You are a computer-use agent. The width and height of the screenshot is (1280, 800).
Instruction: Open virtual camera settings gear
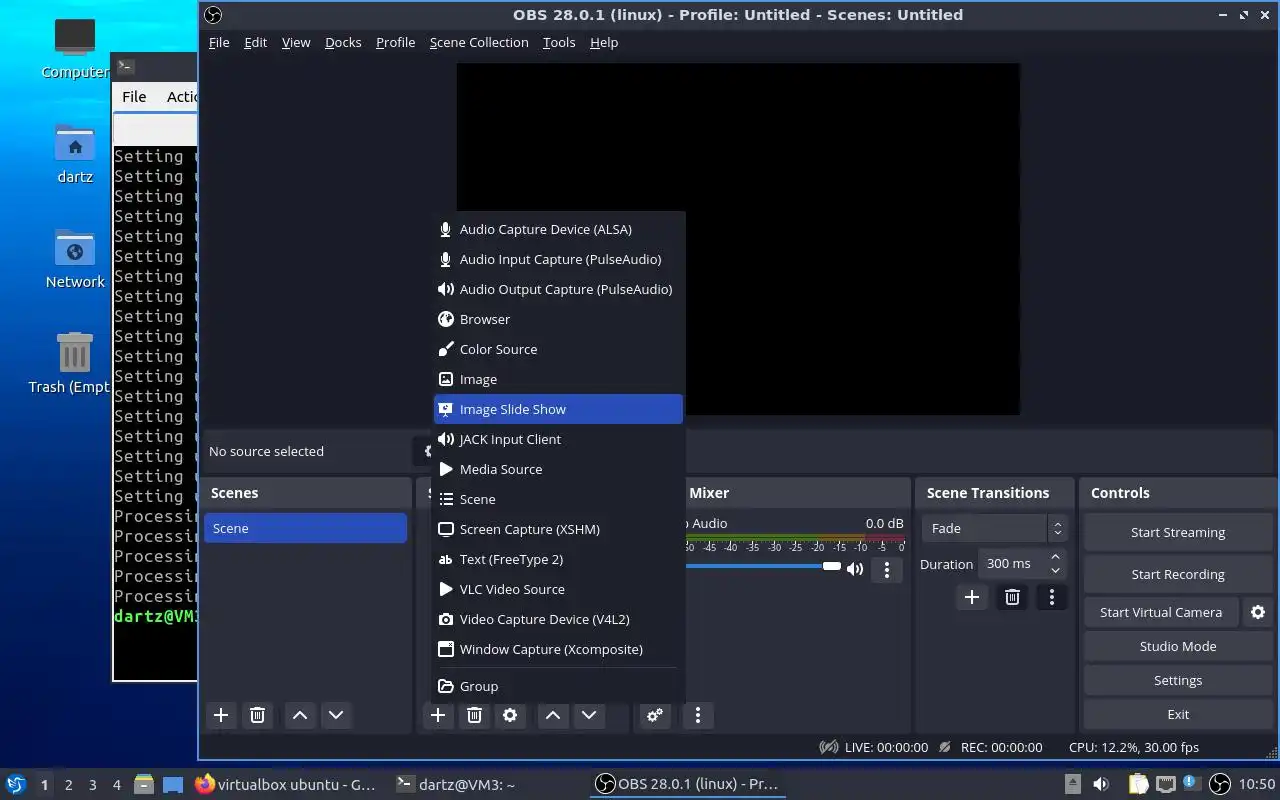[x=1258, y=612]
